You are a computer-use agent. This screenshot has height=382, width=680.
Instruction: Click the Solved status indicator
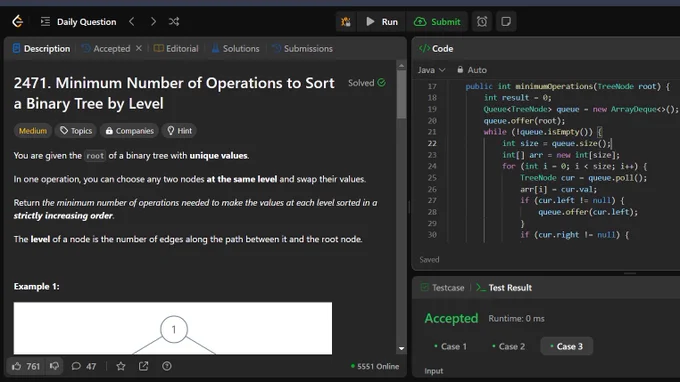(x=367, y=83)
